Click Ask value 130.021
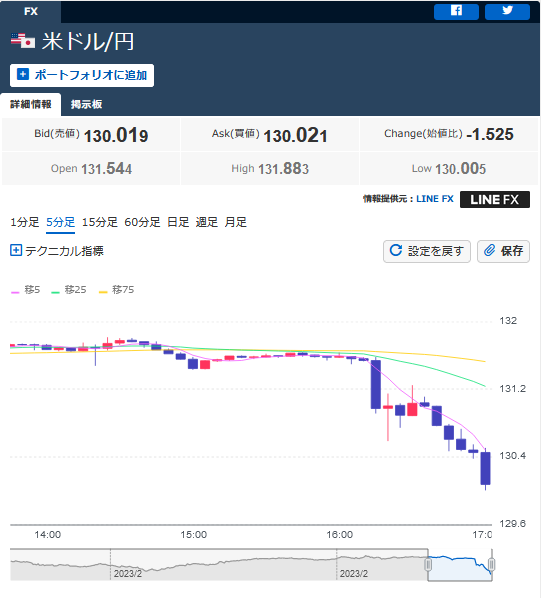Viewport: 541px width, 598px height. point(295,136)
